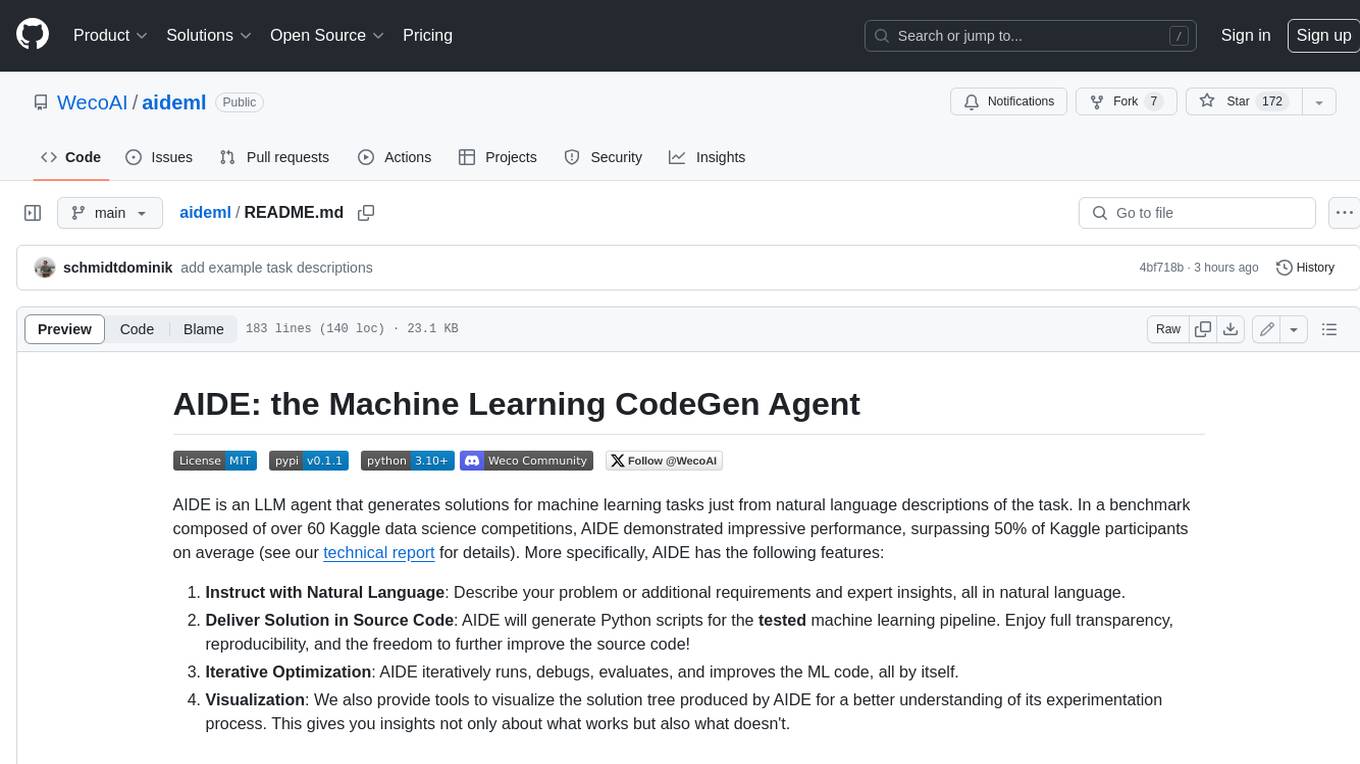Click the Sign up button
Viewport: 1360px width, 764px height.
1323,35
